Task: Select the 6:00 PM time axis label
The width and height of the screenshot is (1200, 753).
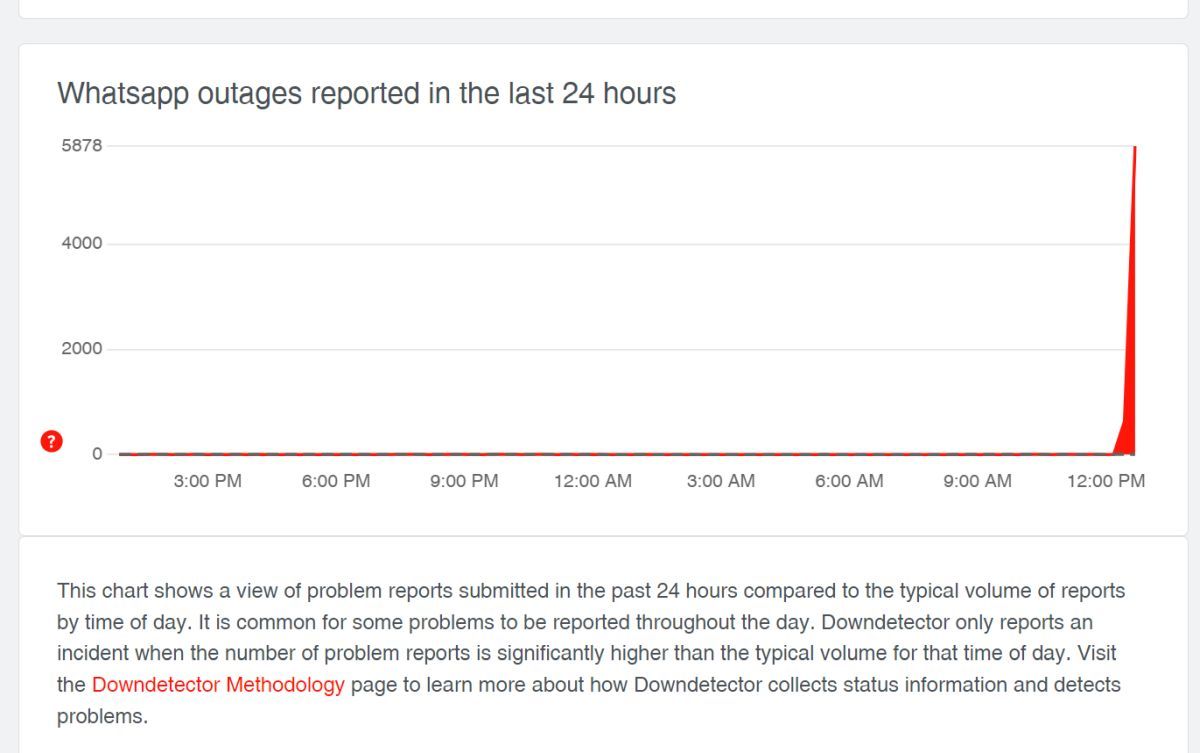Action: click(336, 481)
